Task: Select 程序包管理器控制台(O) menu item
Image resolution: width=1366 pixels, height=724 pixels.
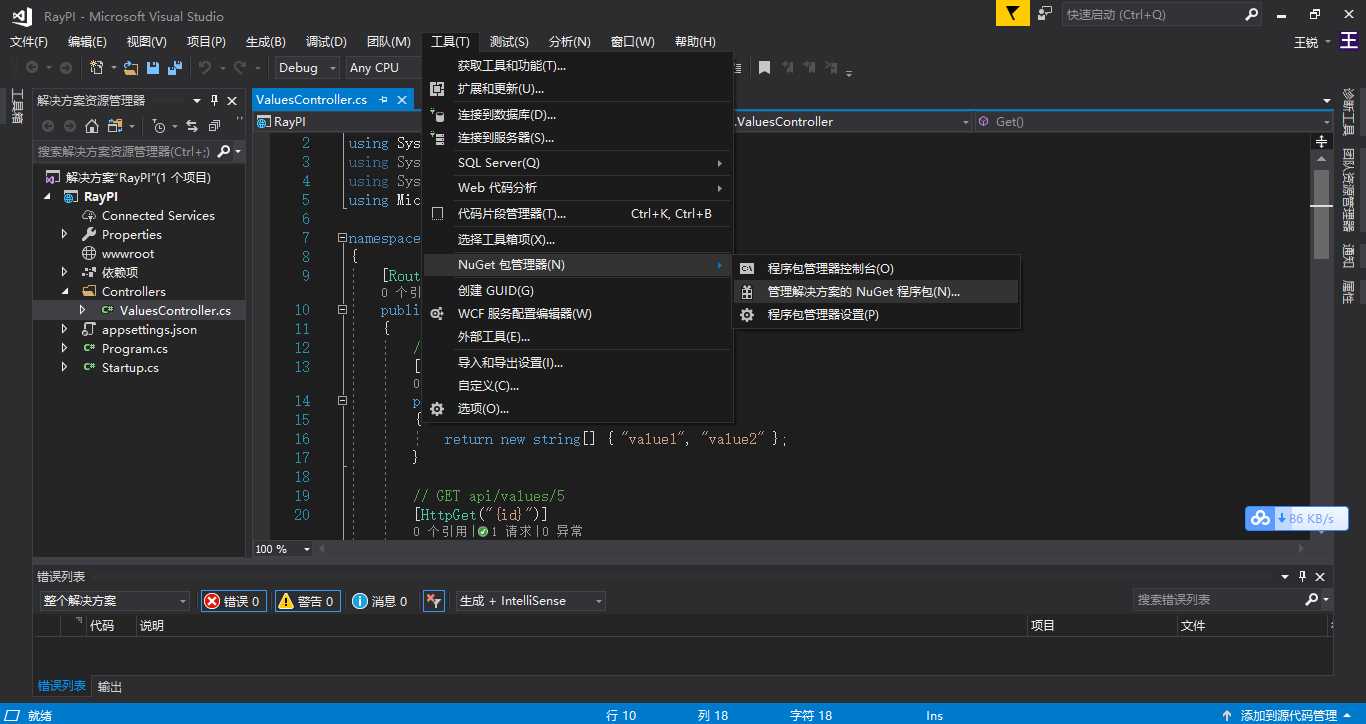Action: [876, 268]
